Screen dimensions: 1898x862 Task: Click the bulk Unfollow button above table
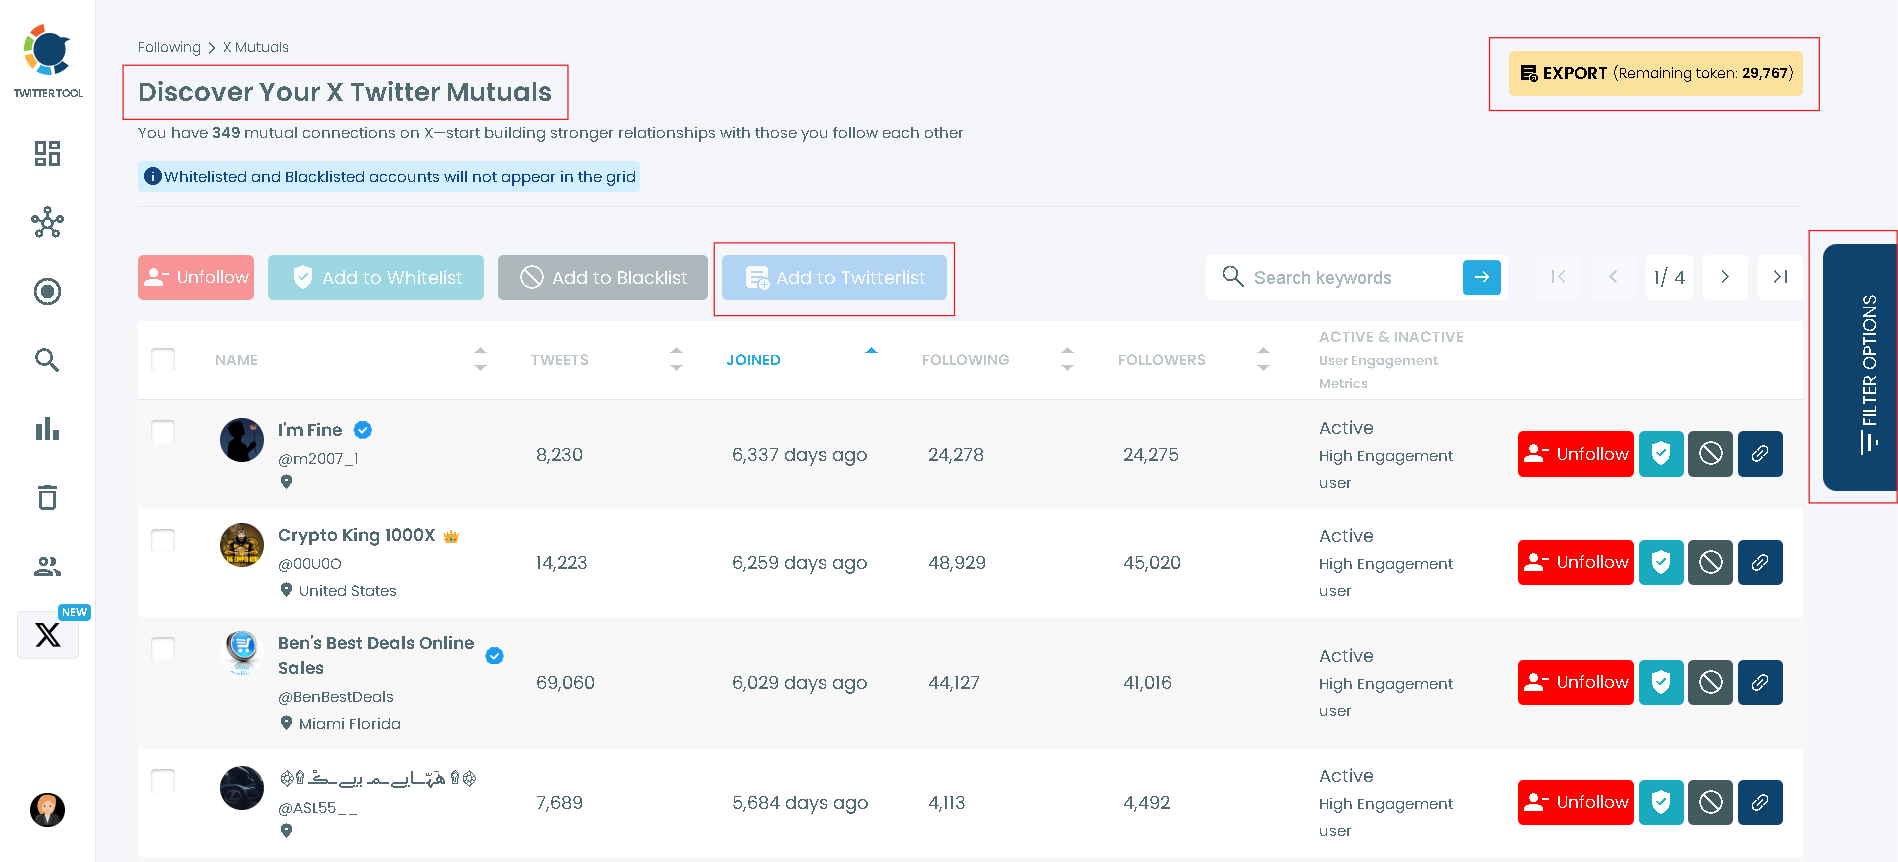click(196, 277)
